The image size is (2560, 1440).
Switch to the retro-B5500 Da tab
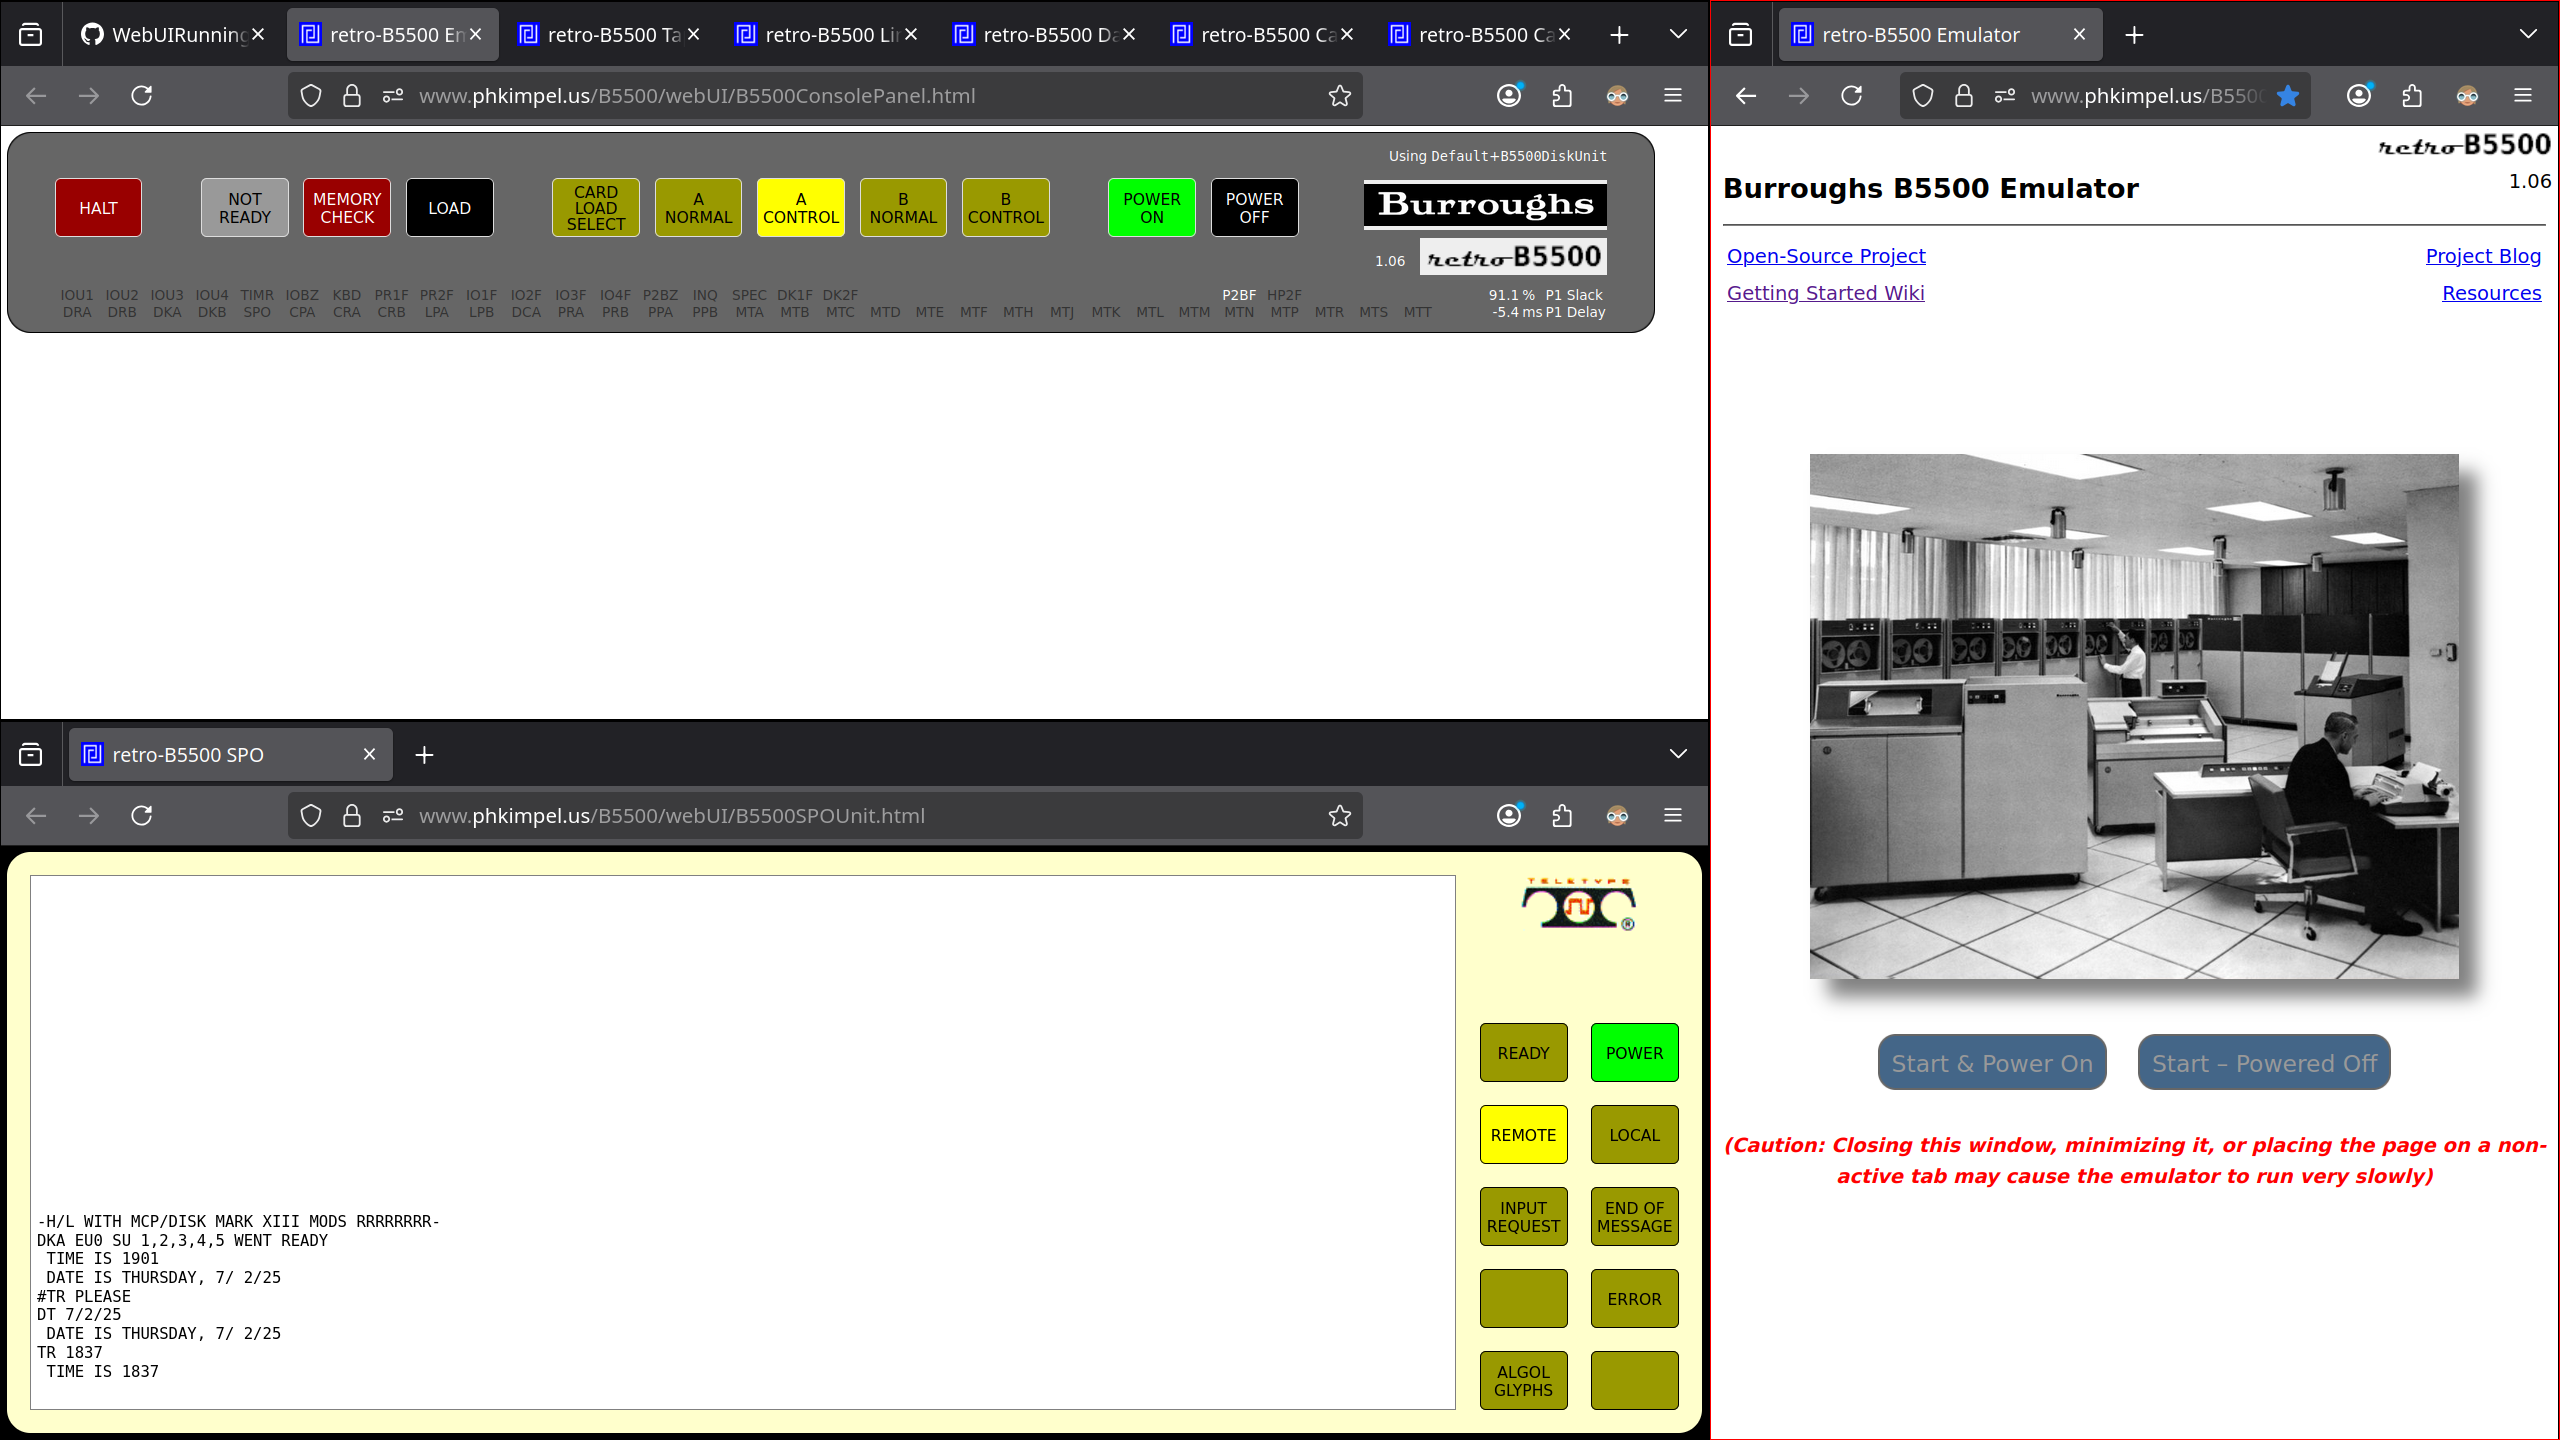(x=1045, y=35)
